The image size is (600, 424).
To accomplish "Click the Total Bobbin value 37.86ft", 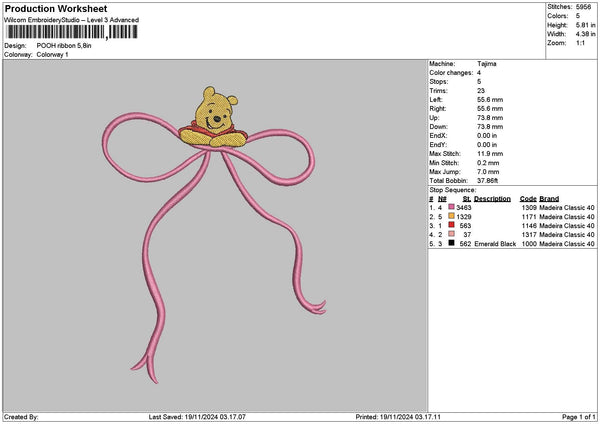I will coord(488,181).
